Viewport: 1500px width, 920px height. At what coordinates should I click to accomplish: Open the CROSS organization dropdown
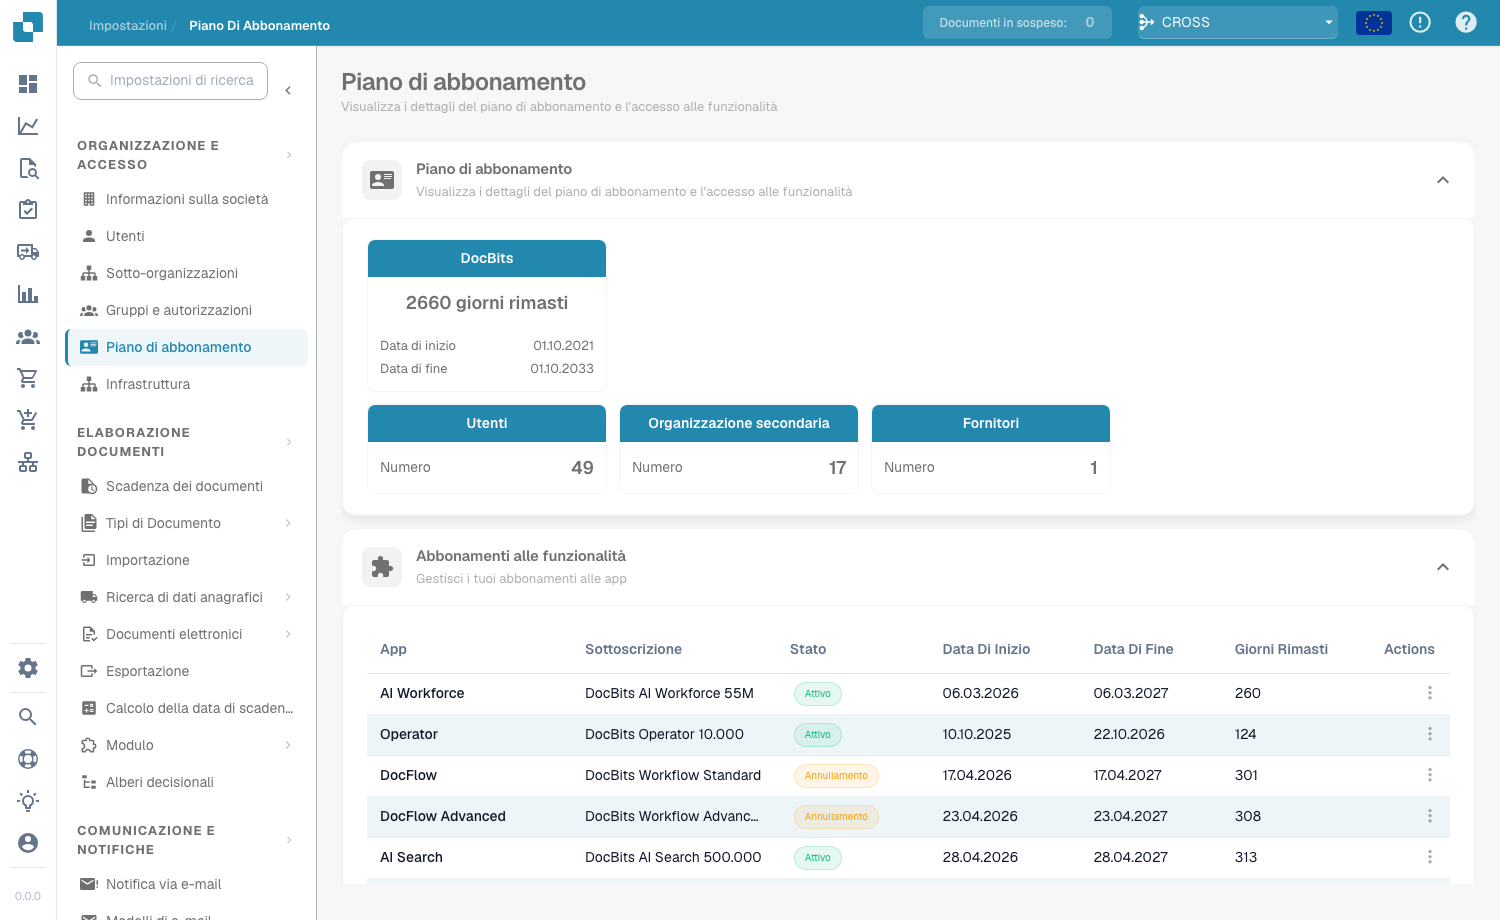click(x=1238, y=22)
